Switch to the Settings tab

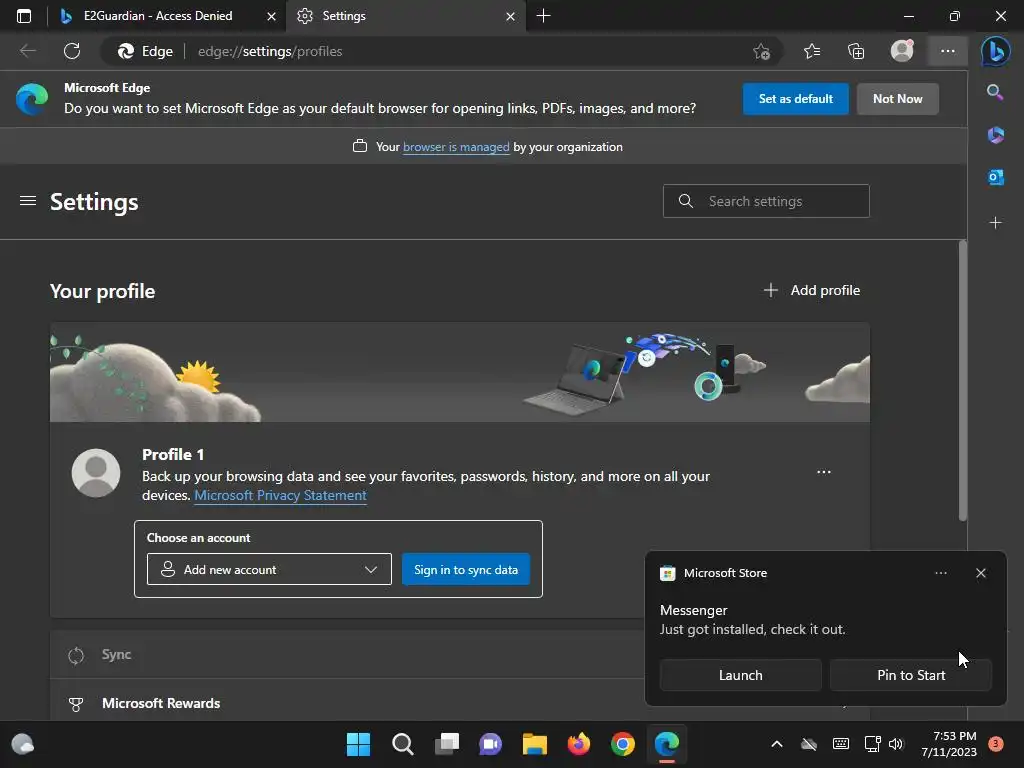(x=405, y=16)
